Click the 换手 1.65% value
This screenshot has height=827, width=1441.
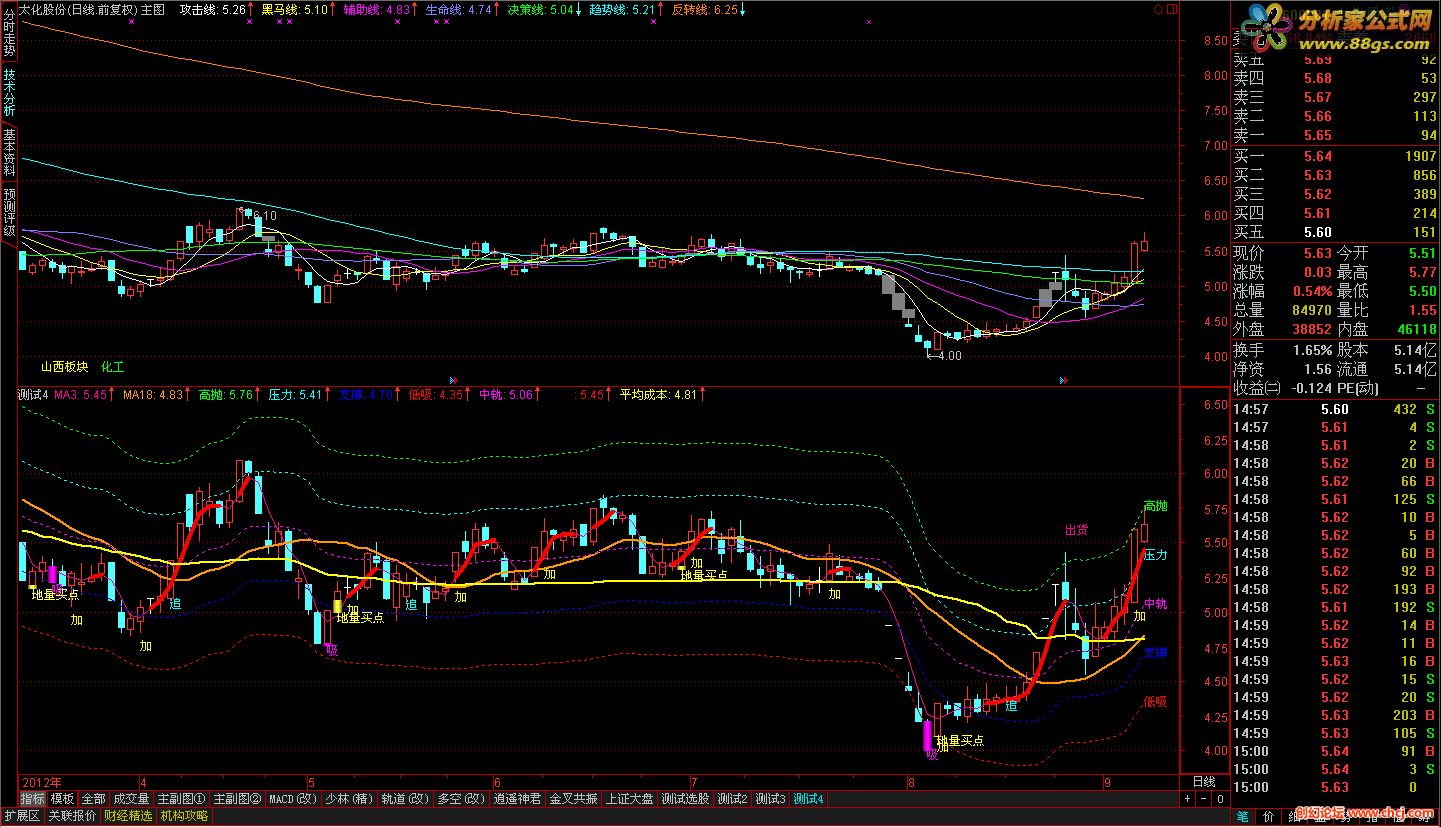click(1311, 350)
